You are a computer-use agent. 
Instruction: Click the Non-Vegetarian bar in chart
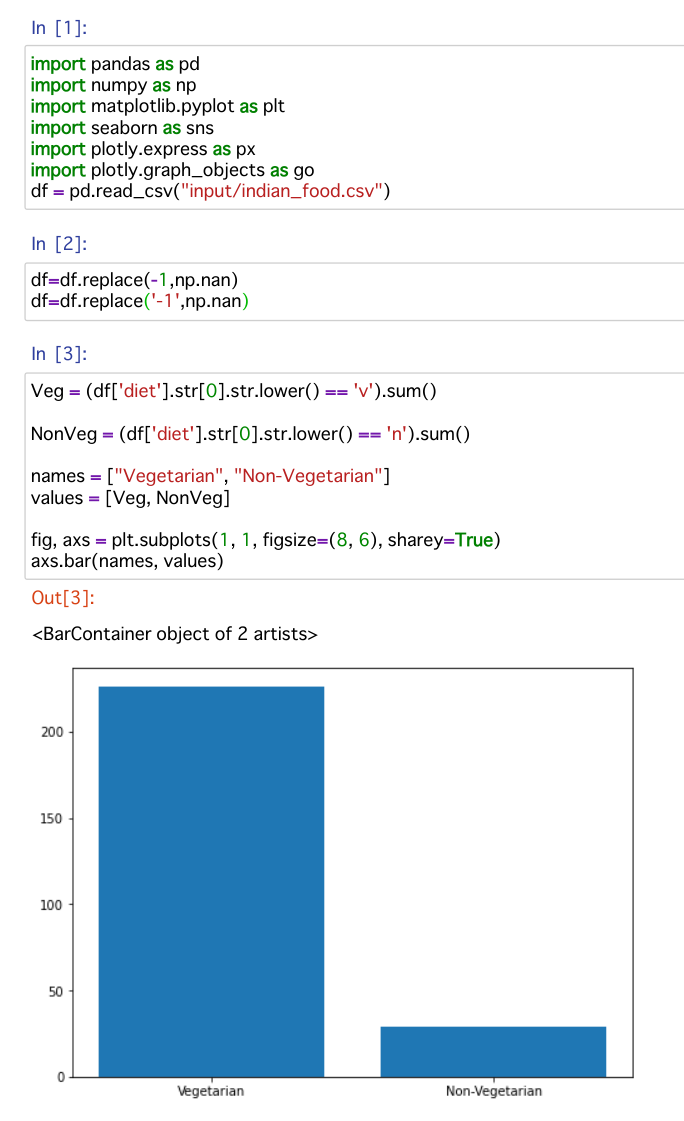tap(493, 1052)
